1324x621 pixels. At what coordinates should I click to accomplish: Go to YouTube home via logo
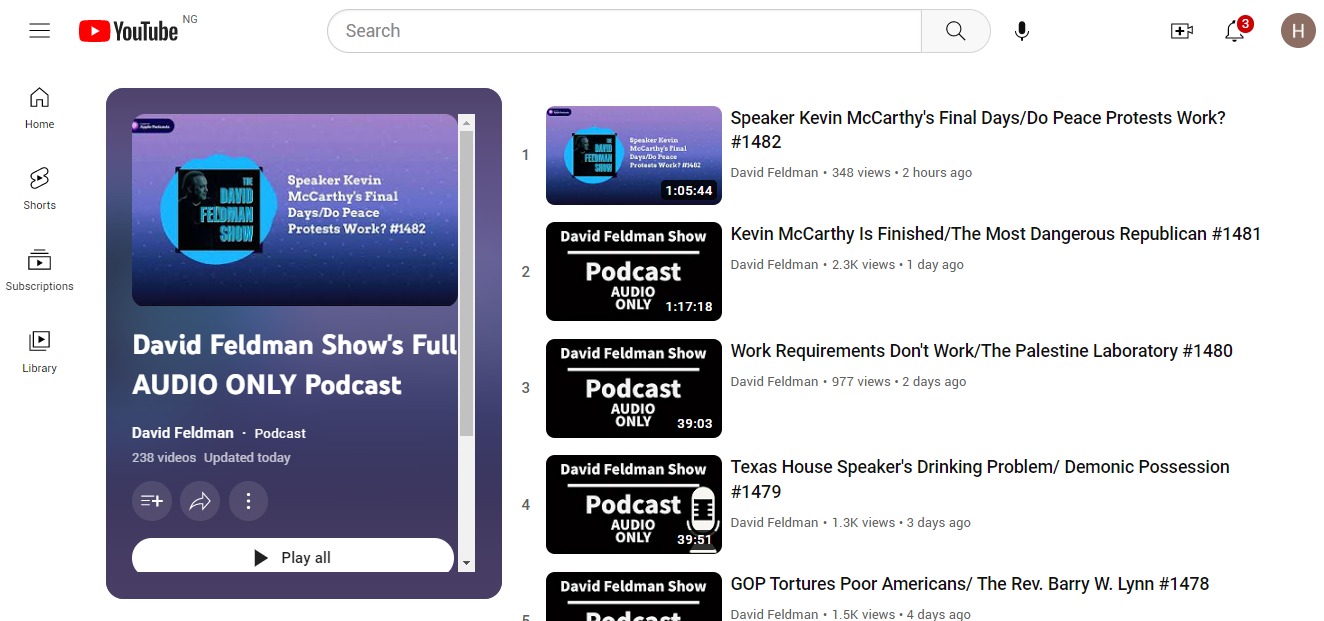tap(129, 31)
